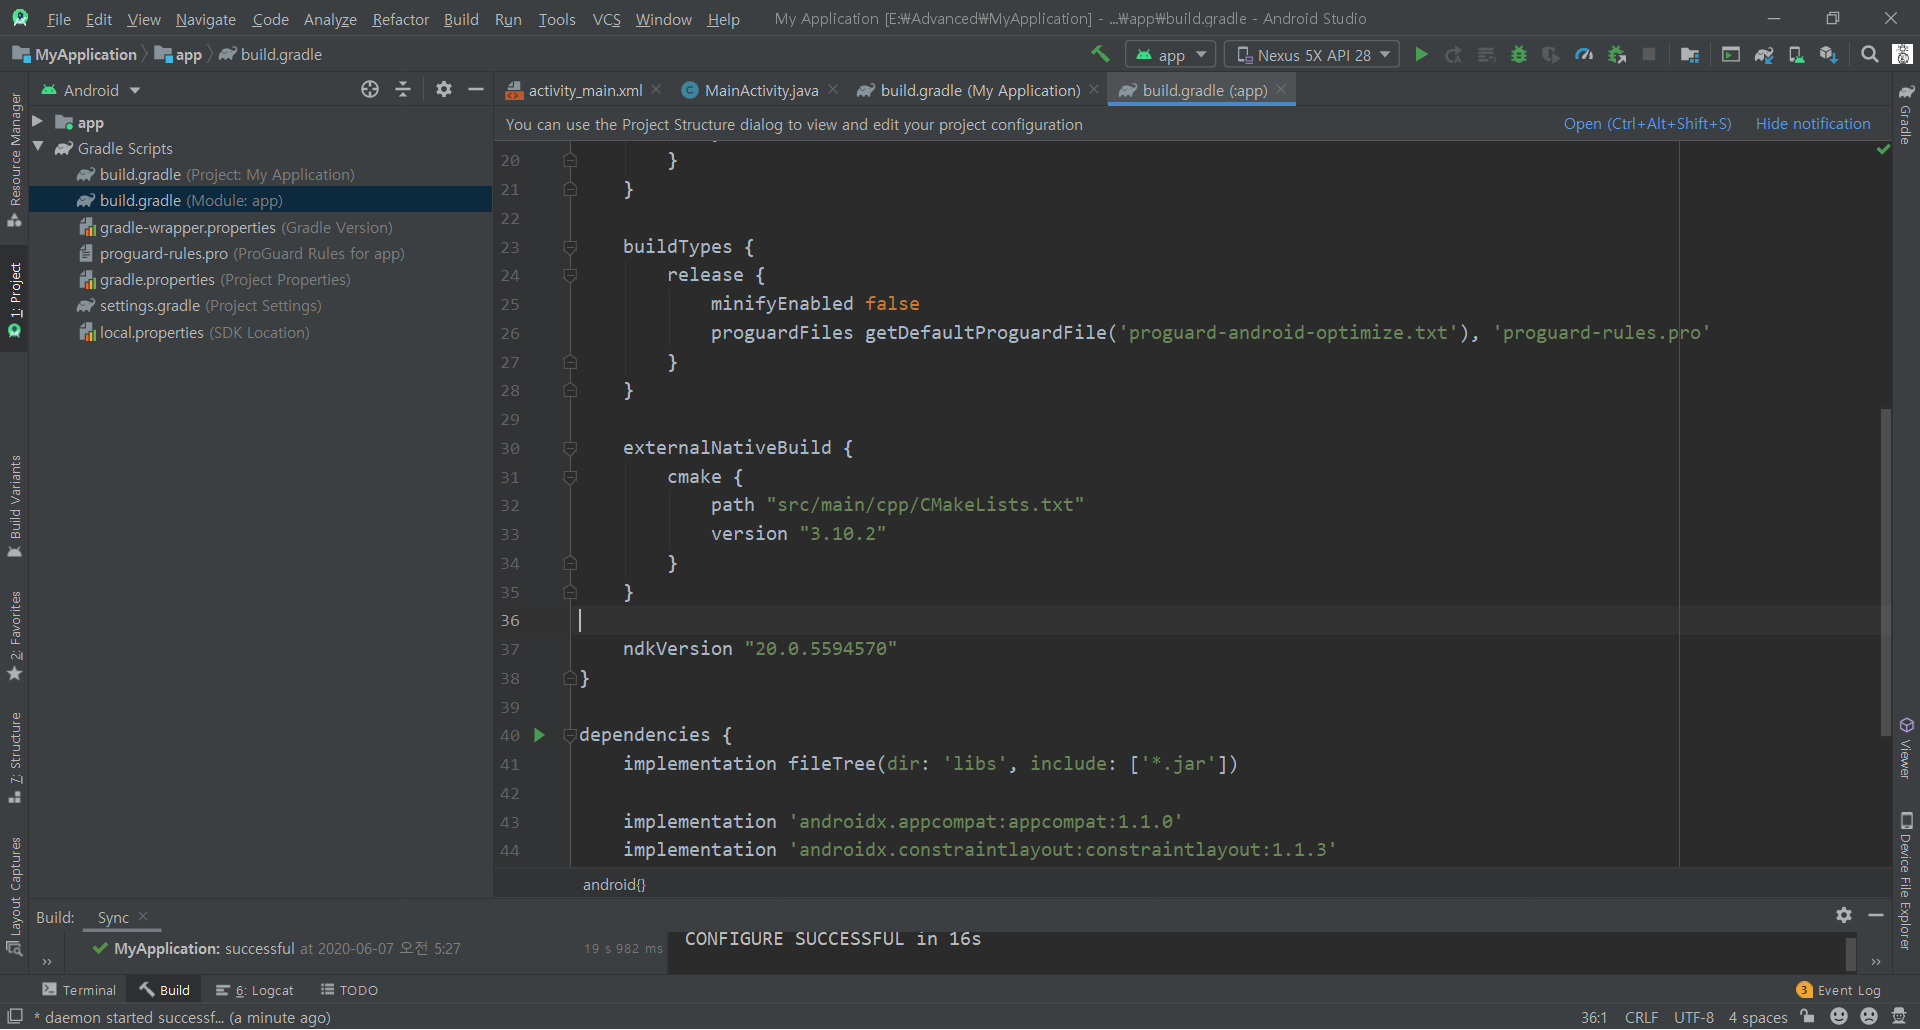1920x1030 pixels.
Task: Click Open (Ctrl+Alt+Shift+S) link
Action: click(x=1647, y=124)
